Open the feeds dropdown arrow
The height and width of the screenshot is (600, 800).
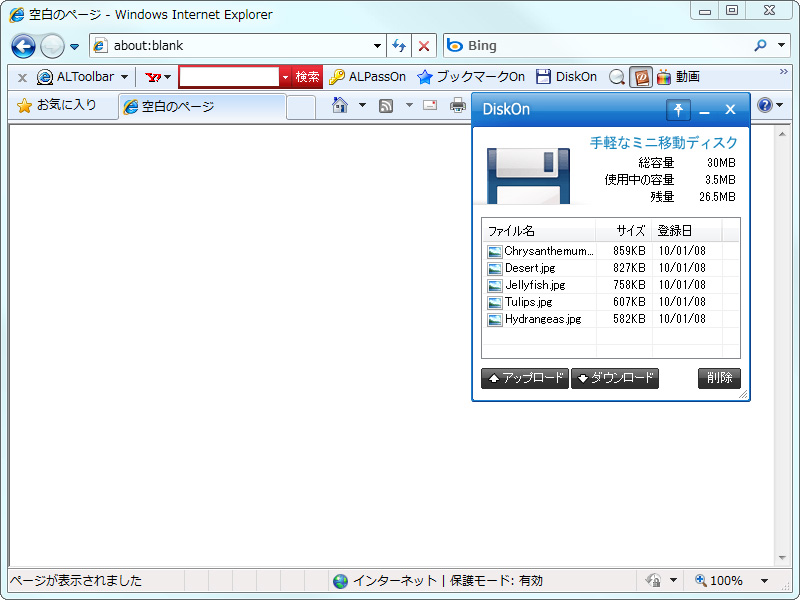coord(409,105)
